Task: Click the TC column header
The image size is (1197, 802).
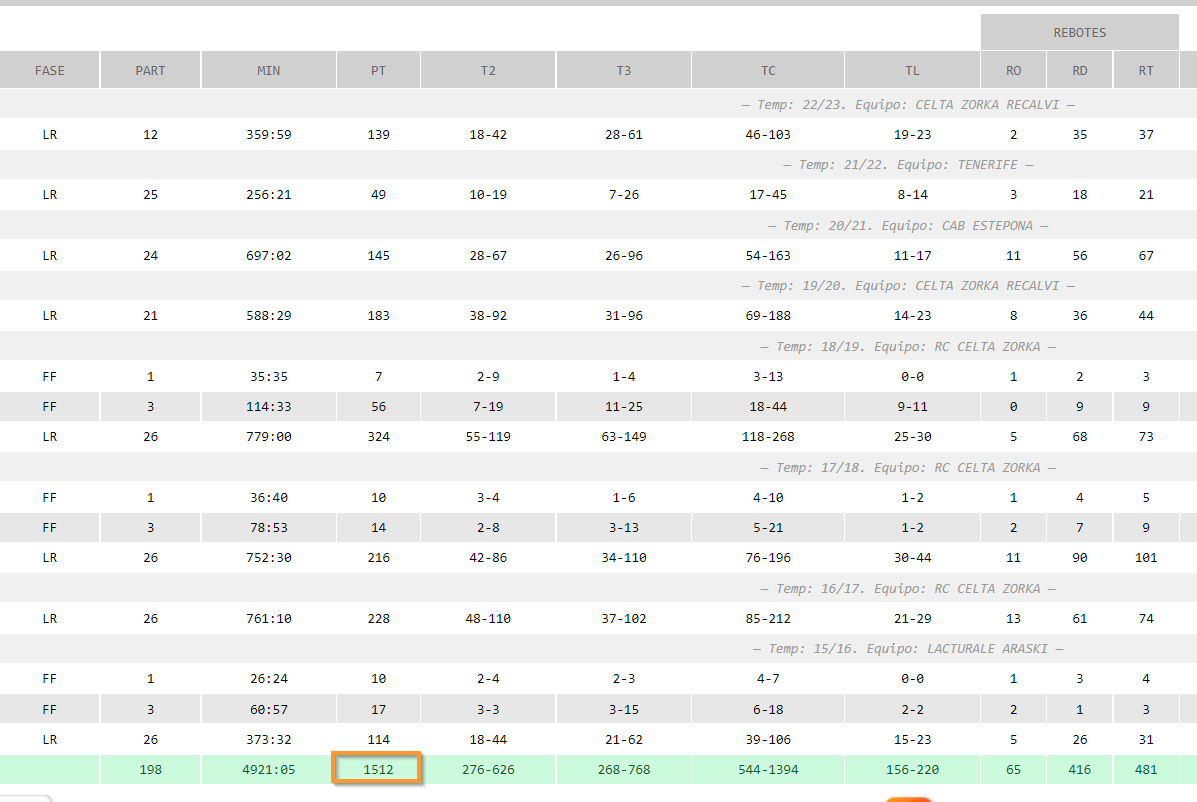Action: tap(768, 70)
